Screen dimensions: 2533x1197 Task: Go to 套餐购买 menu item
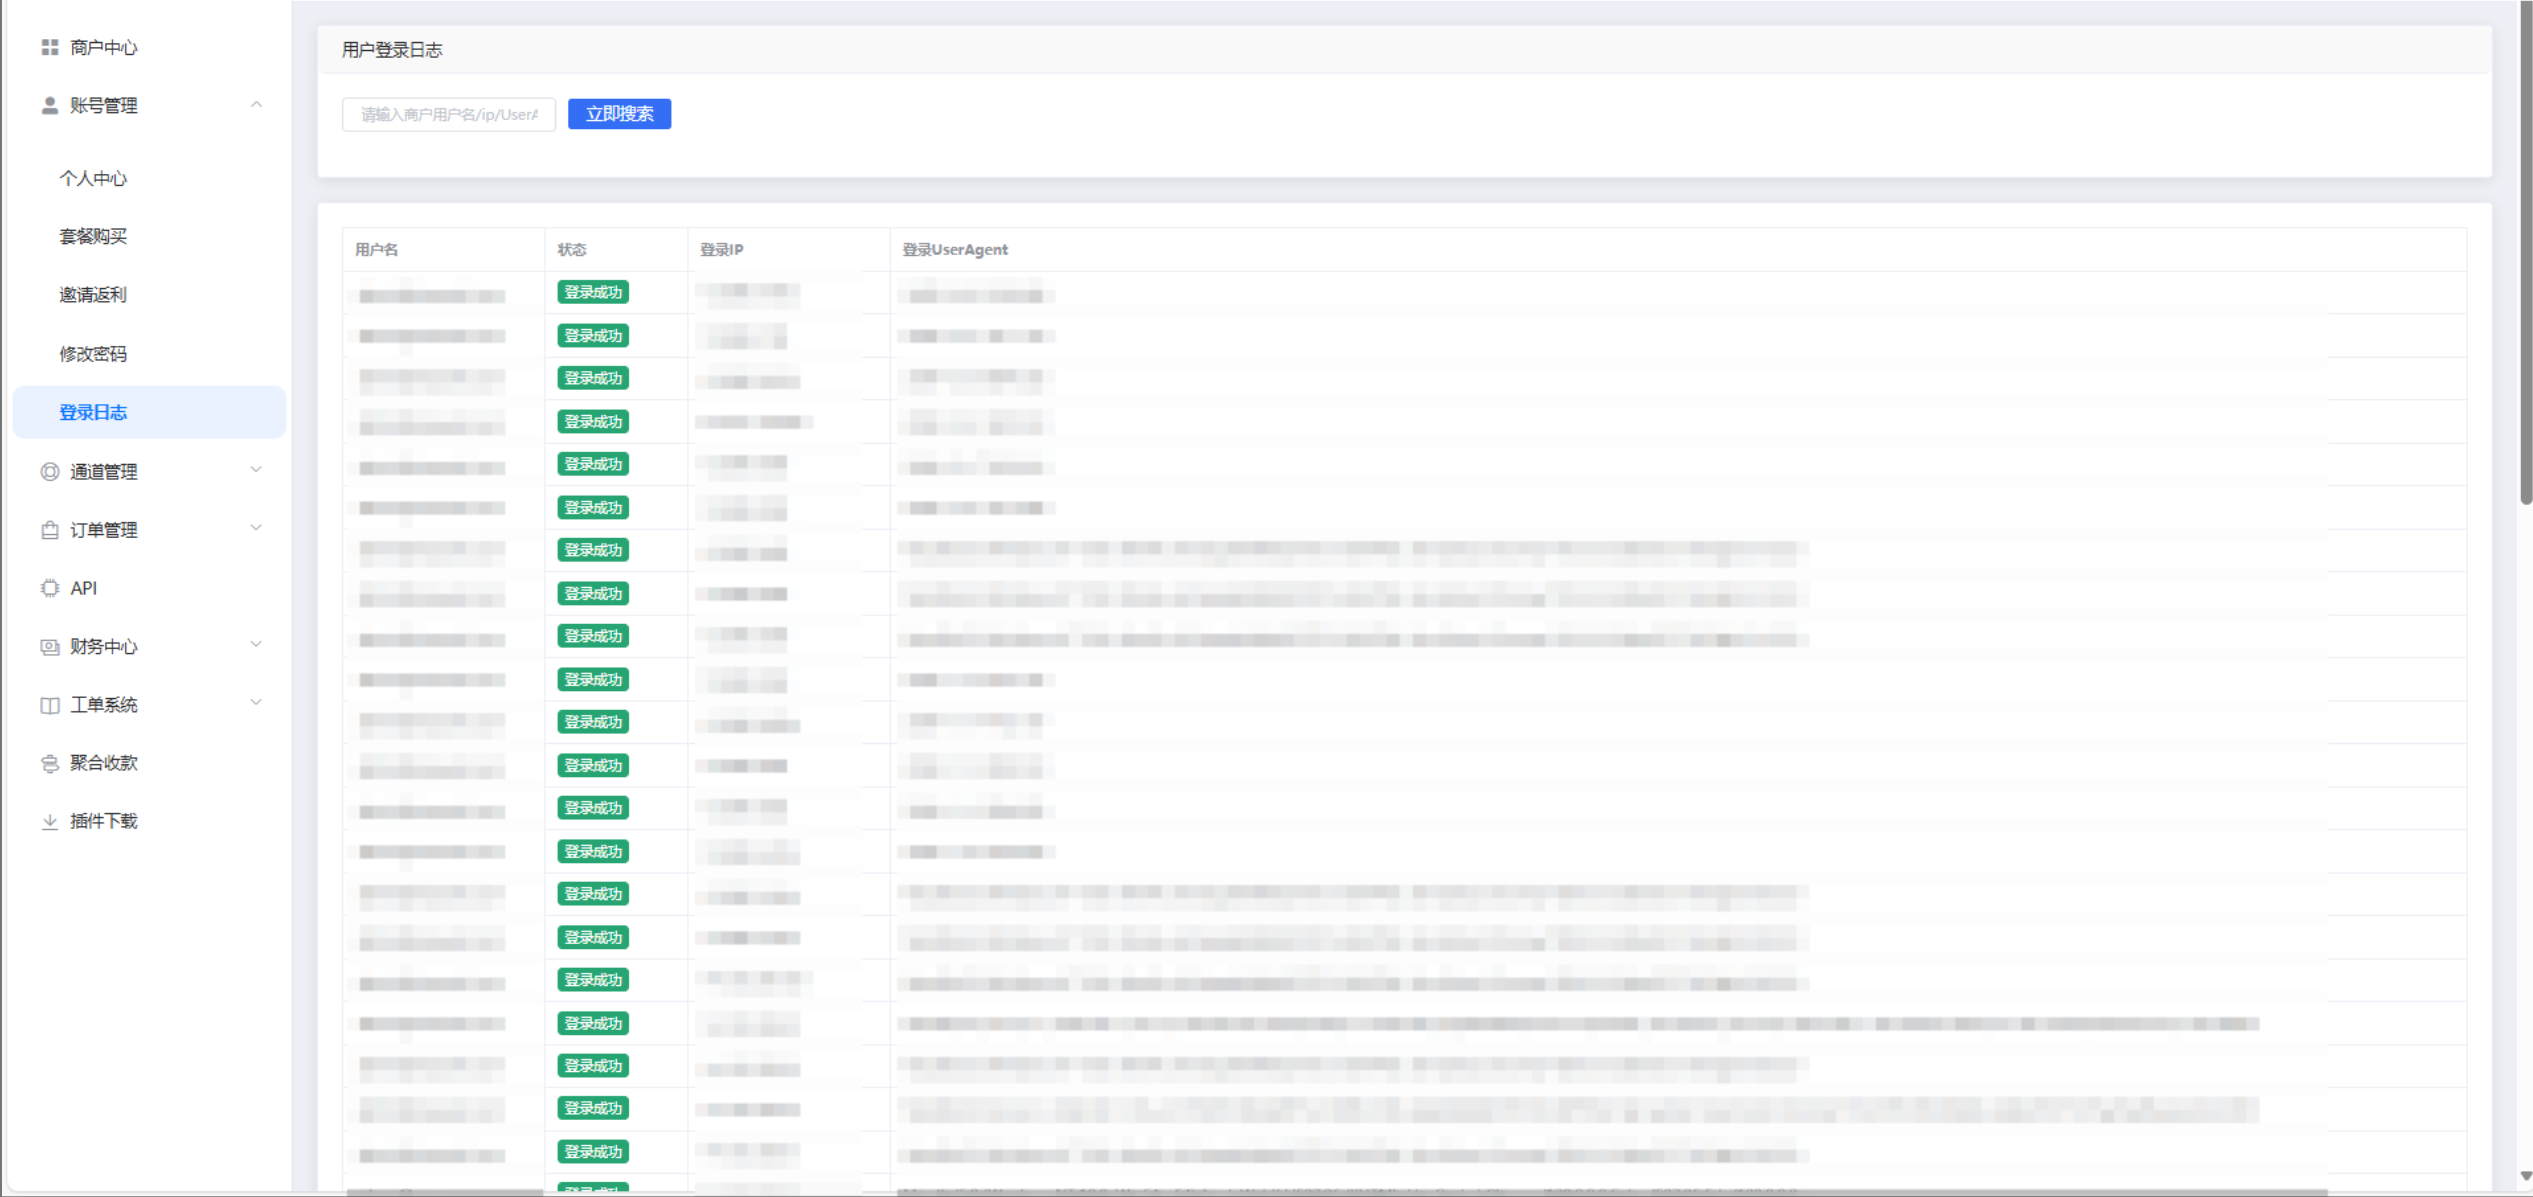coord(93,236)
